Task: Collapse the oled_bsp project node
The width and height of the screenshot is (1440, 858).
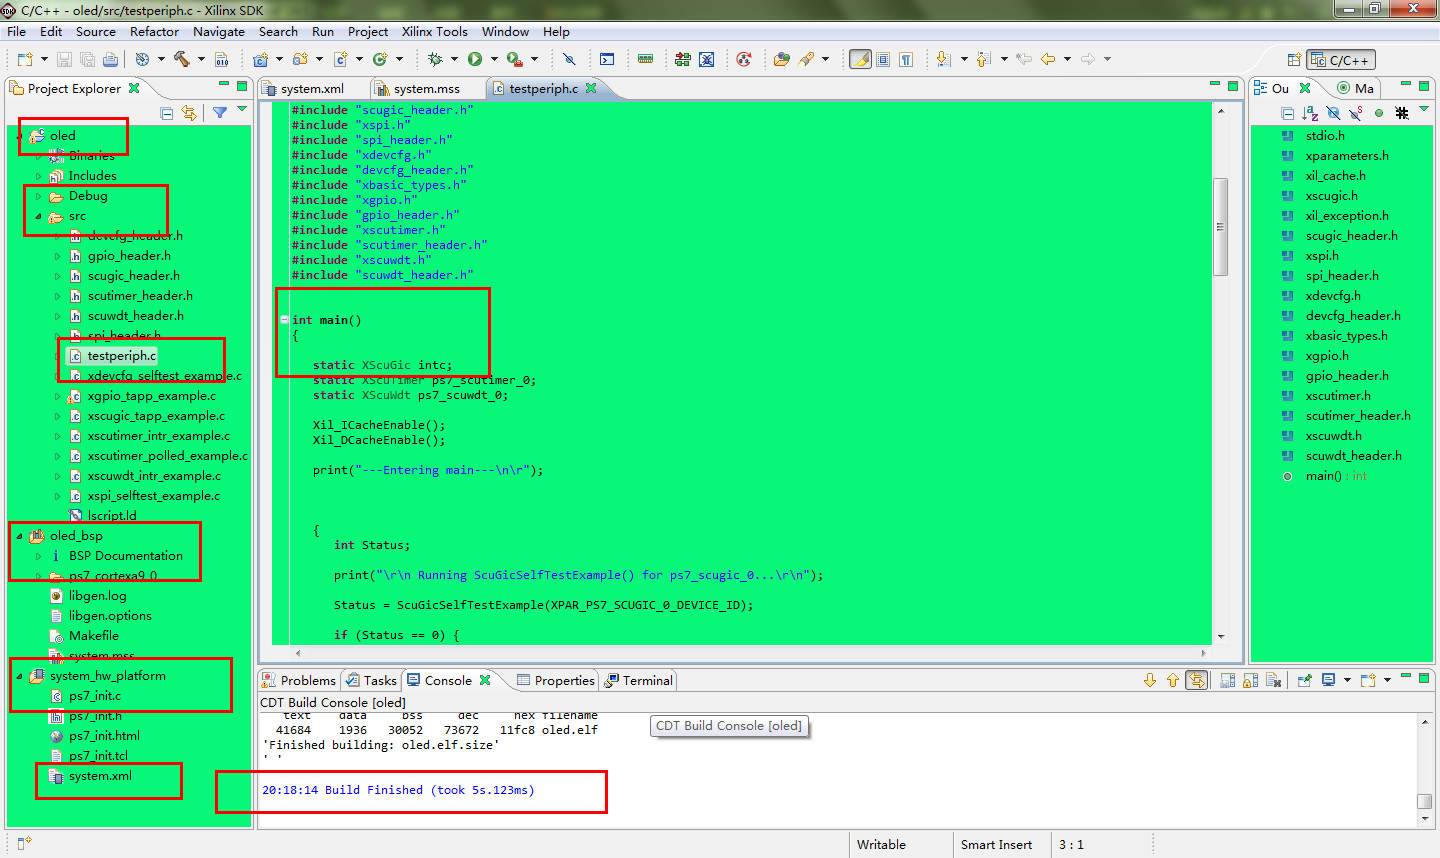Action: [19, 536]
